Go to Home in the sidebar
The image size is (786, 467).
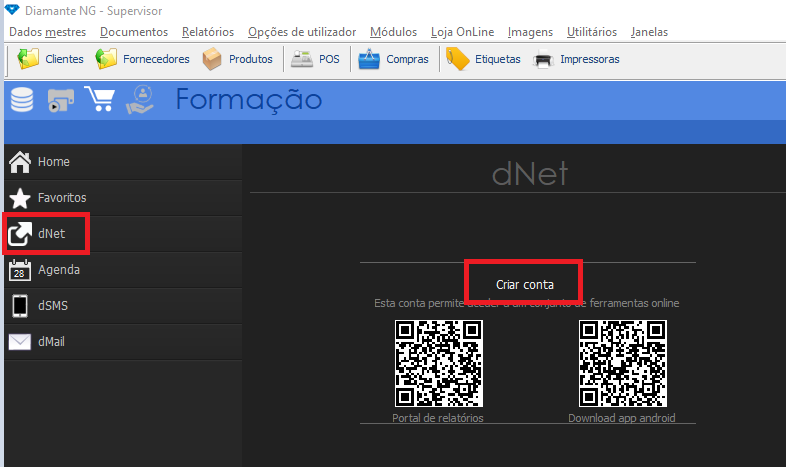[x=53, y=162]
